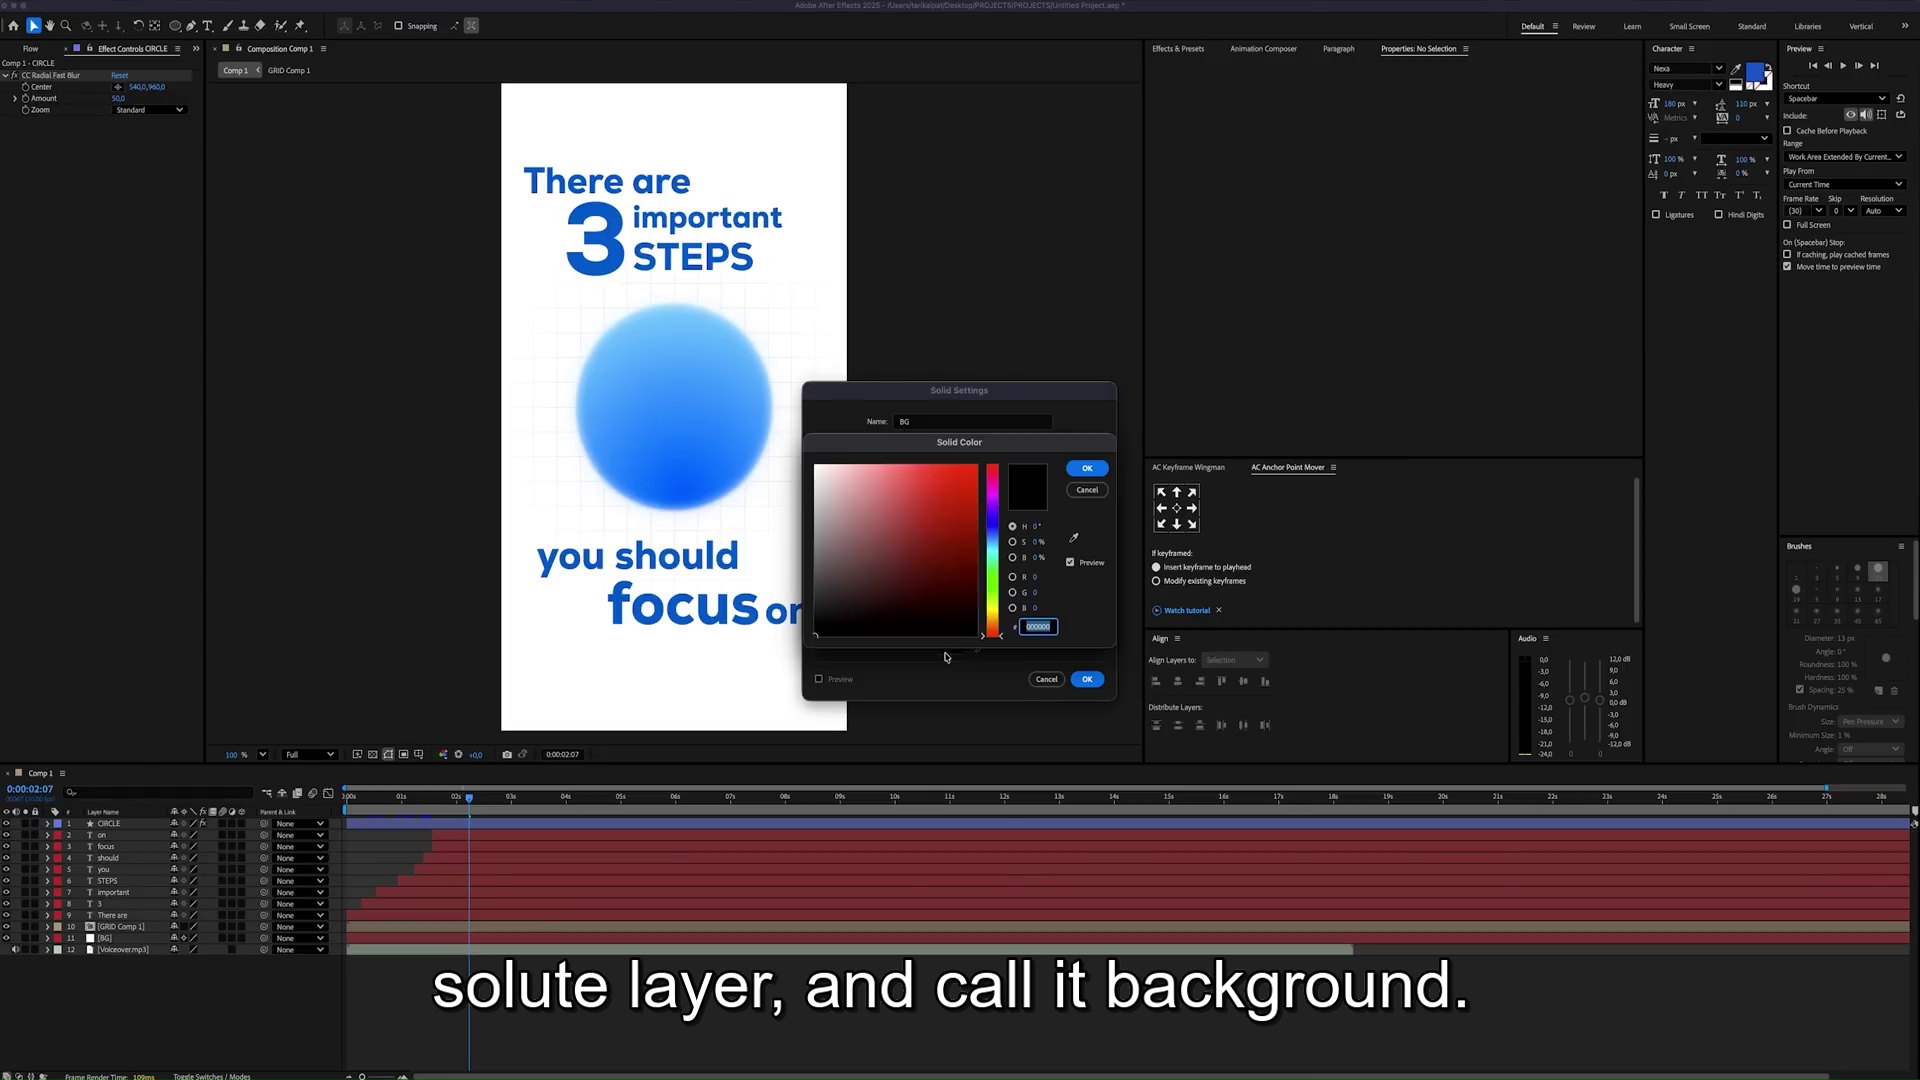Switch to Effects & Presets tab
Screen dimensions: 1920x1080
pyautogui.click(x=1178, y=49)
